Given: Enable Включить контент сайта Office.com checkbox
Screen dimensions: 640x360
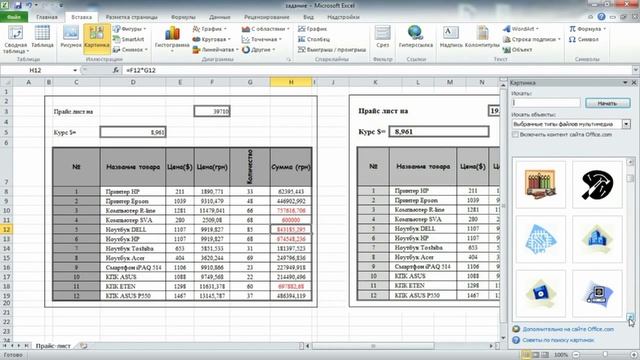Looking at the screenshot, I should 515,134.
